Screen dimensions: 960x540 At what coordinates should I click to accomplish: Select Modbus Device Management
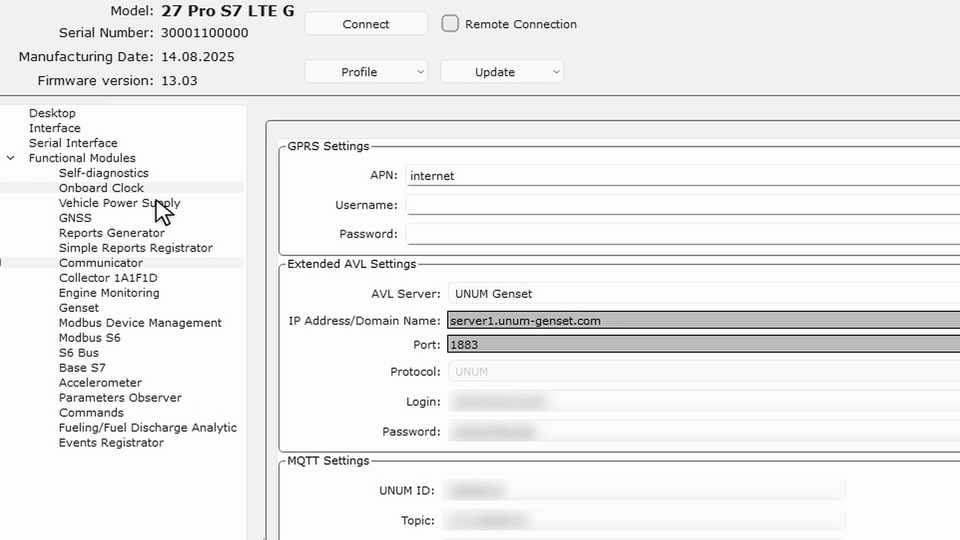pos(140,323)
